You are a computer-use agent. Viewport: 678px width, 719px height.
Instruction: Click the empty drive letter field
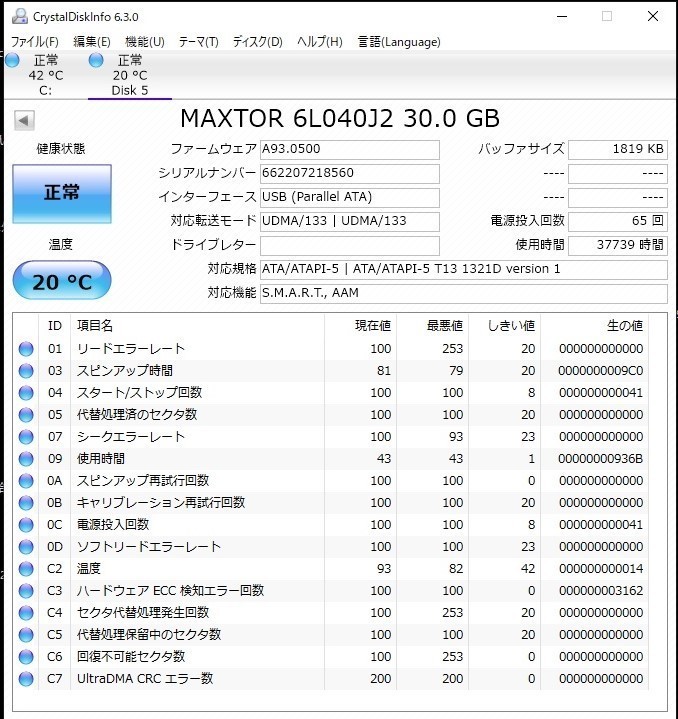(x=350, y=245)
